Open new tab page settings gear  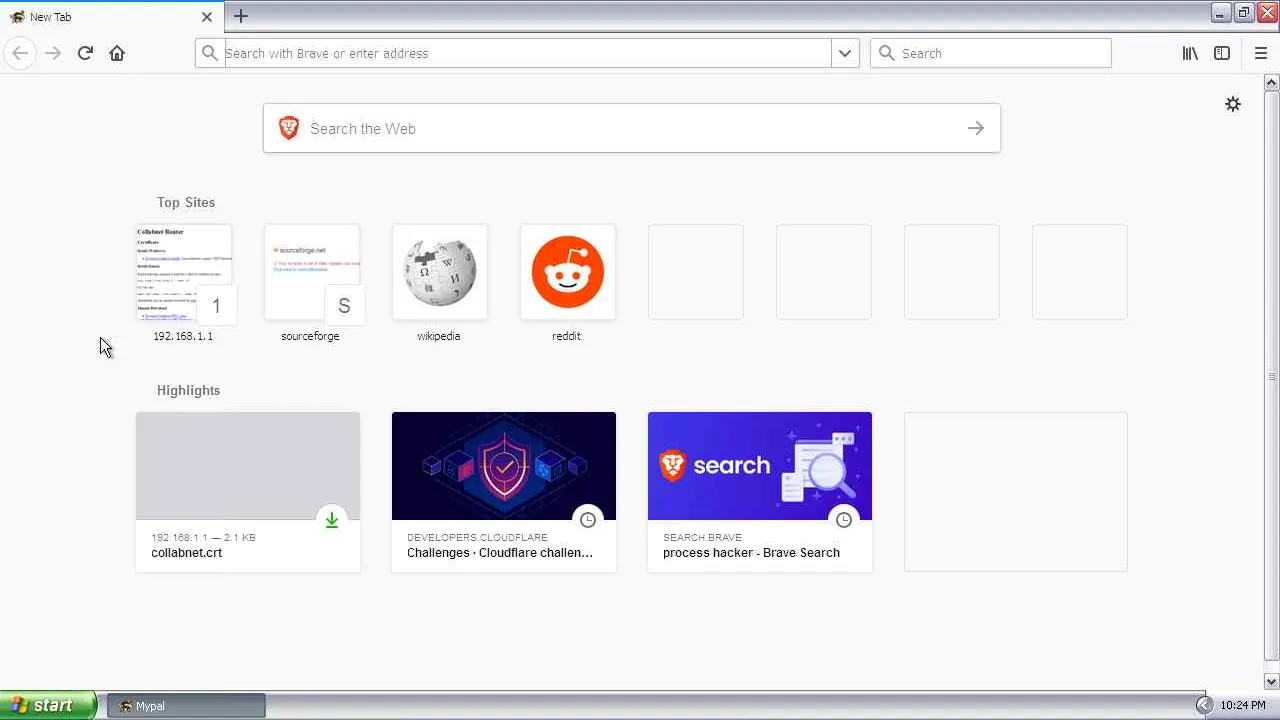pos(1233,104)
